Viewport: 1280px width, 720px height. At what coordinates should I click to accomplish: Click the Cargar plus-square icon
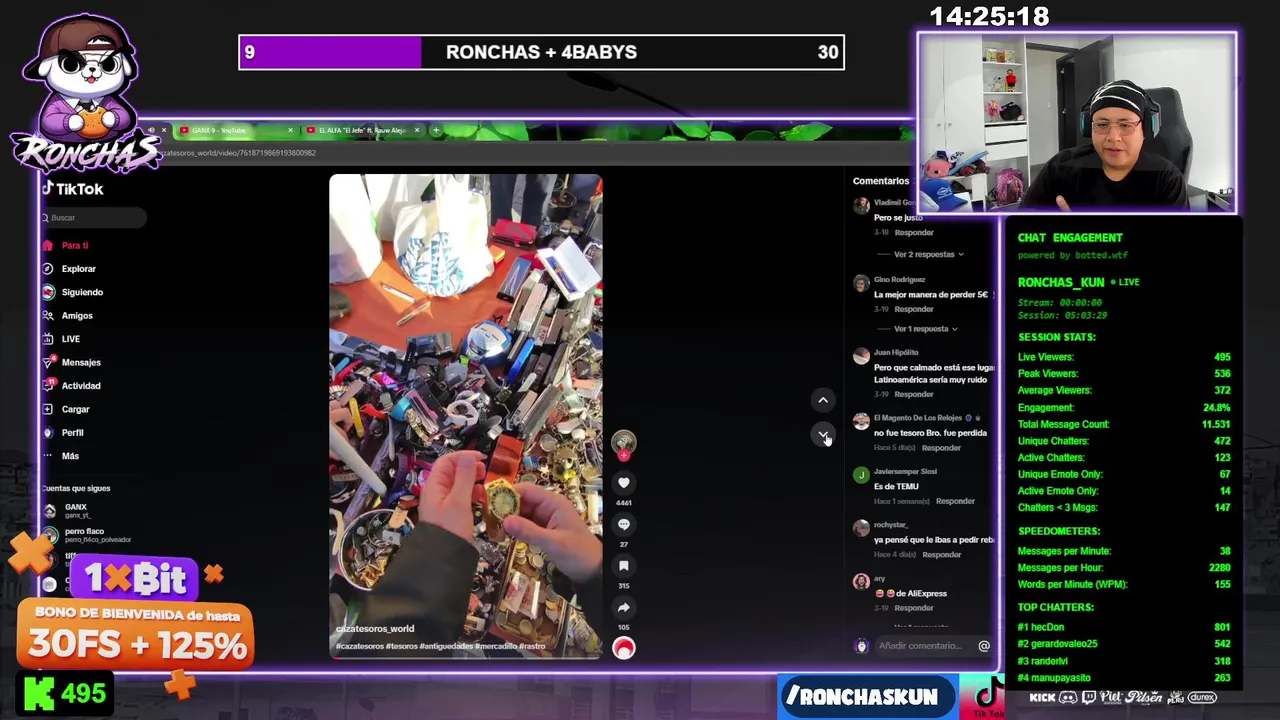coord(48,409)
